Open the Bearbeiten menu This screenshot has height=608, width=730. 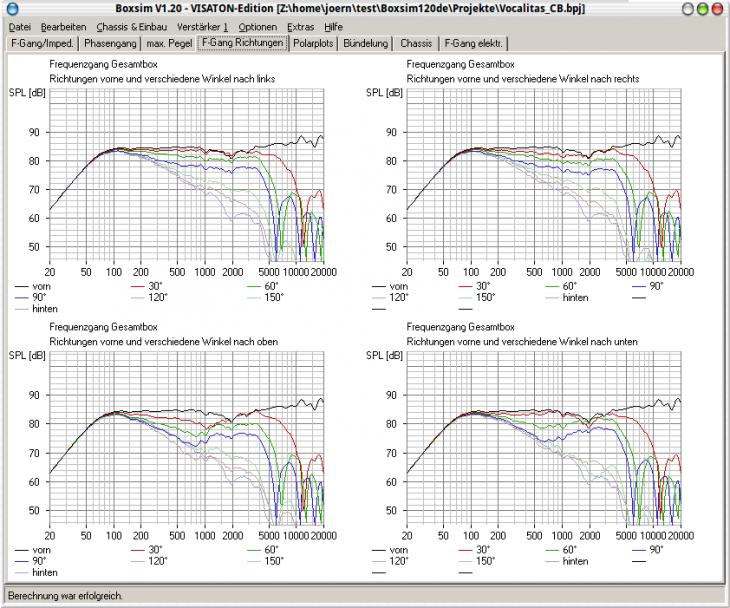click(63, 27)
